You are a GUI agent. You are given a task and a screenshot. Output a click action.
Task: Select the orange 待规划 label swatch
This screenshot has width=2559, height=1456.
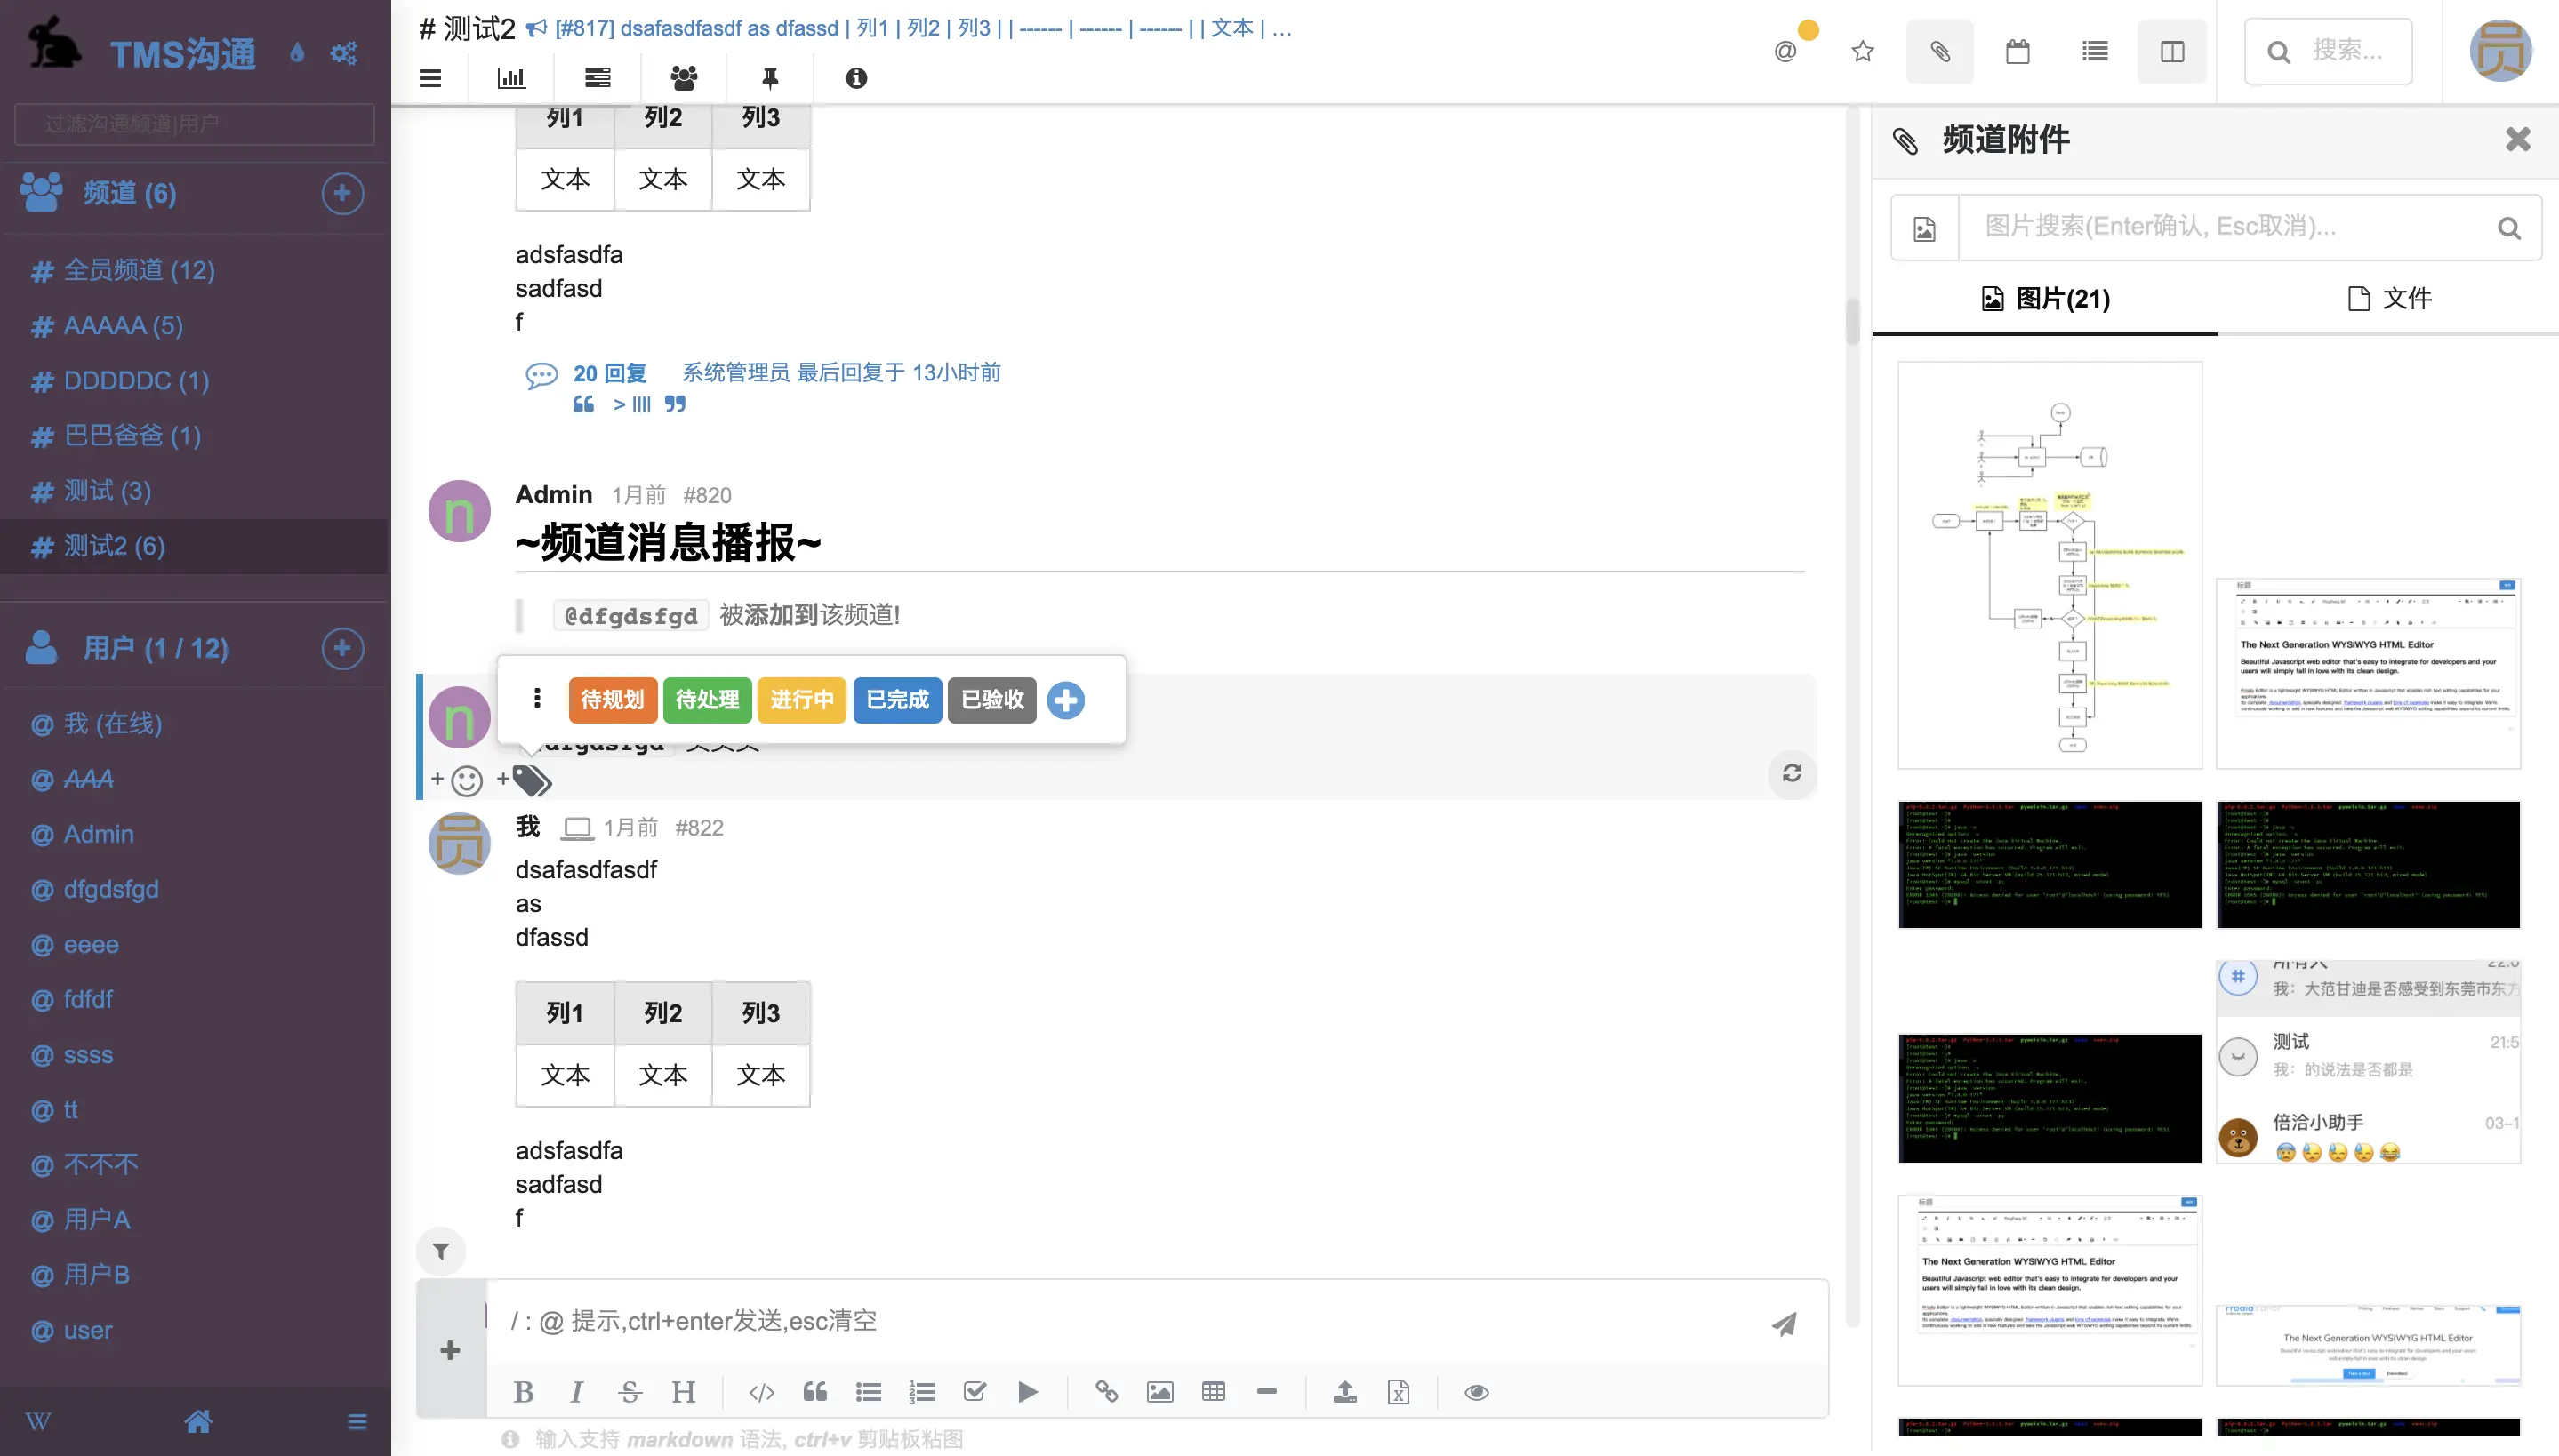point(612,699)
